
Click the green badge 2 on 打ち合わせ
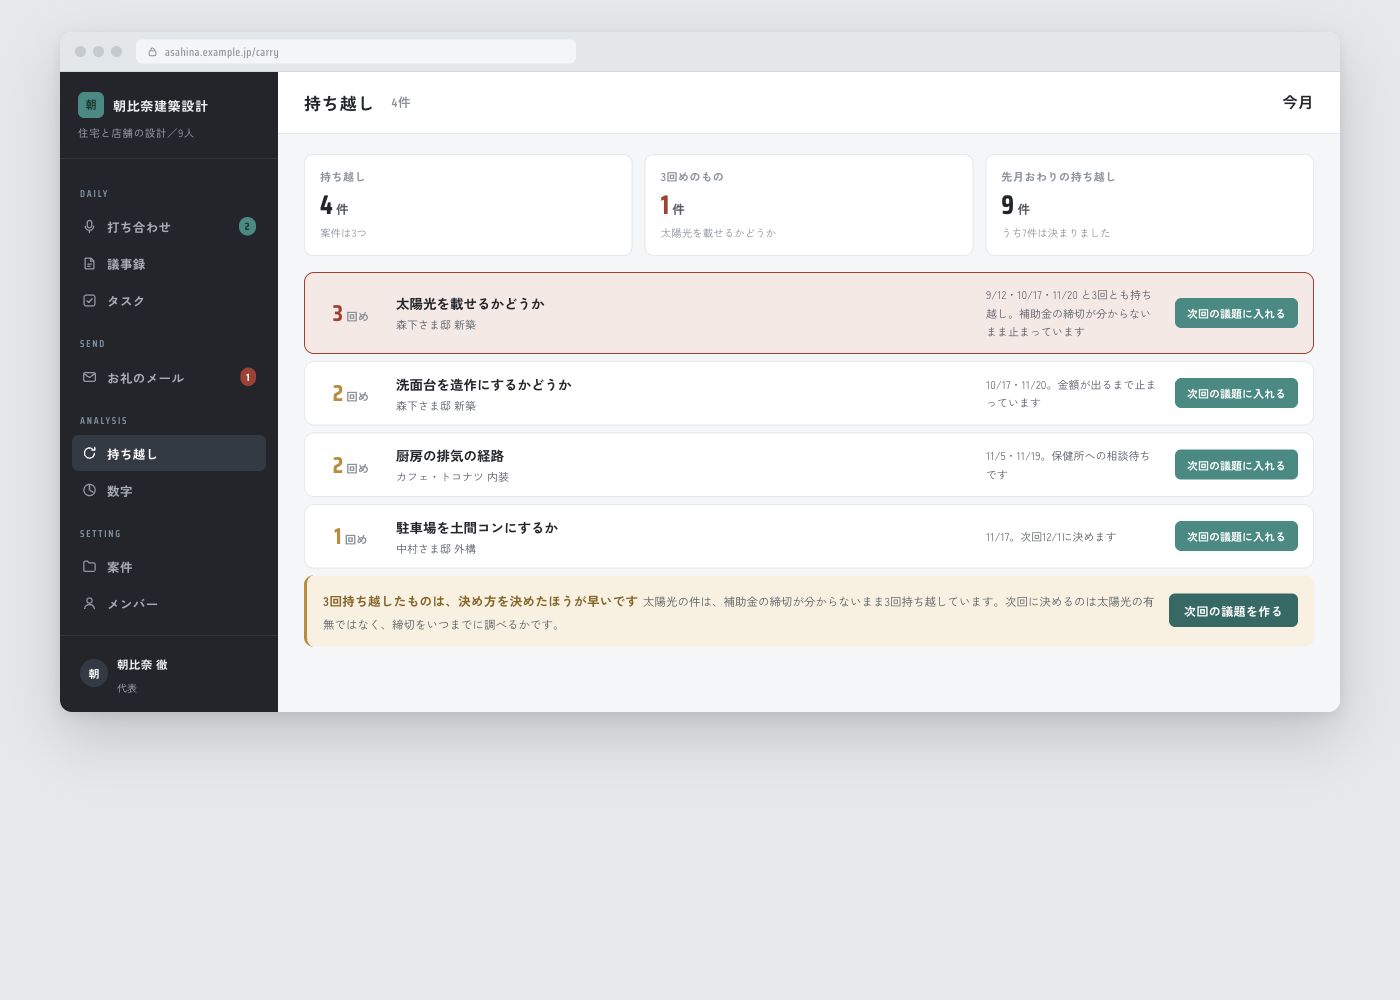pyautogui.click(x=247, y=227)
